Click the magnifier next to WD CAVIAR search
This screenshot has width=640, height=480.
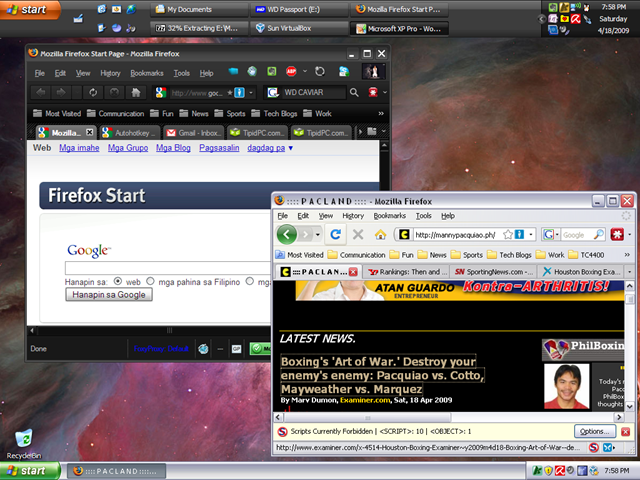click(x=354, y=93)
